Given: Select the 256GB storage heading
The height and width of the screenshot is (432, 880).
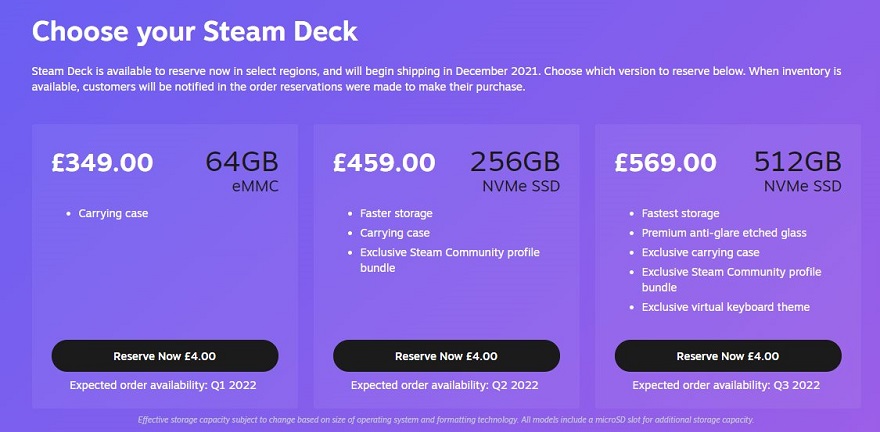Looking at the screenshot, I should tap(515, 162).
